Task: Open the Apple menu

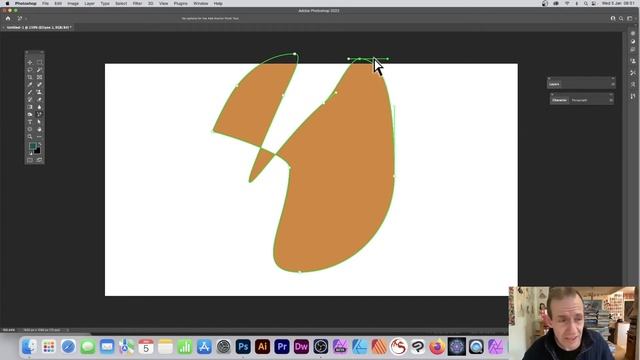Action: pyautogui.click(x=7, y=3)
